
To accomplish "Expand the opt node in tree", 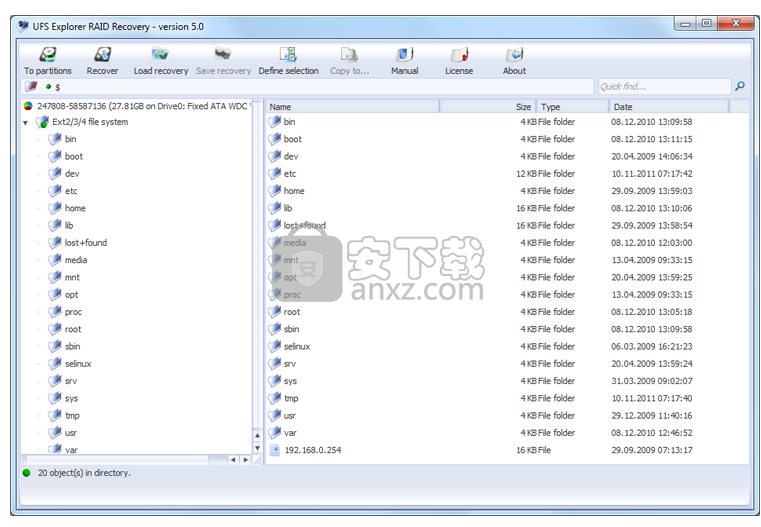I will 38,295.
